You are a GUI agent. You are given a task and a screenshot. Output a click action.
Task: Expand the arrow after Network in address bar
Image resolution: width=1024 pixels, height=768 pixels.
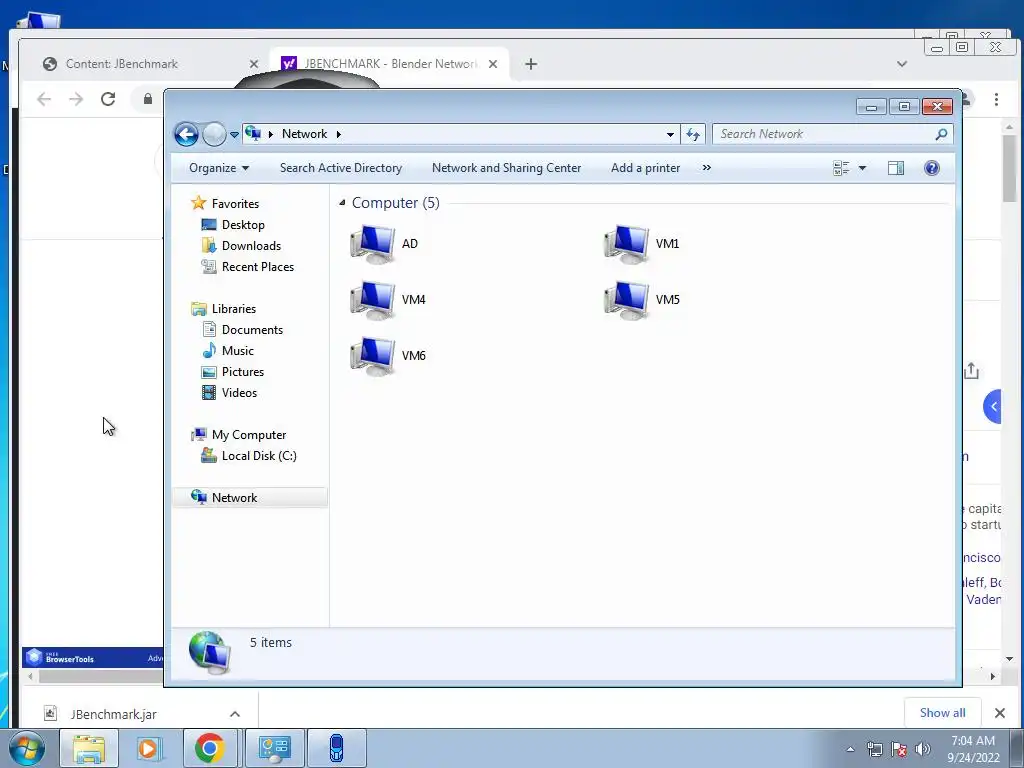tap(338, 134)
